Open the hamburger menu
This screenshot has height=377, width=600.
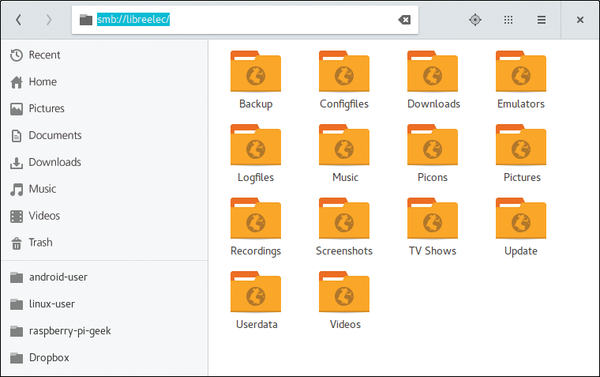[541, 20]
